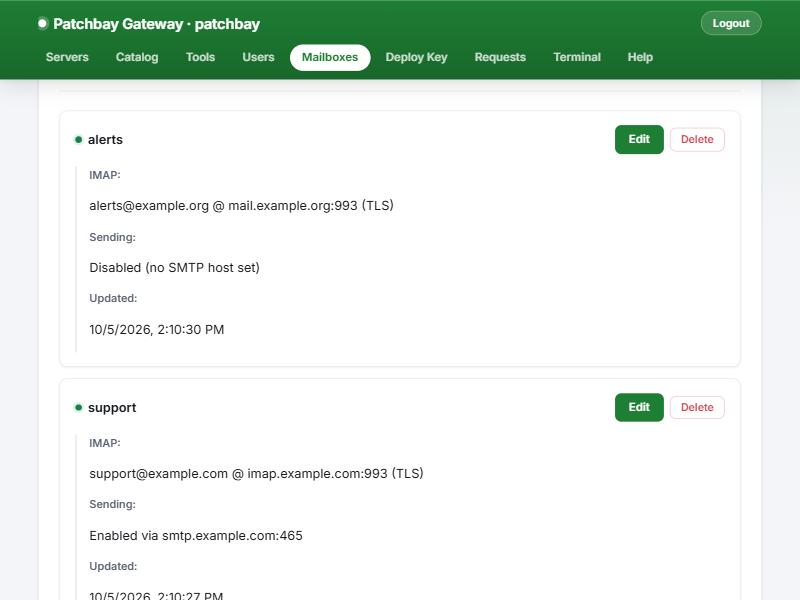The height and width of the screenshot is (600, 800).
Task: Edit the support mailbox
Action: click(x=639, y=407)
